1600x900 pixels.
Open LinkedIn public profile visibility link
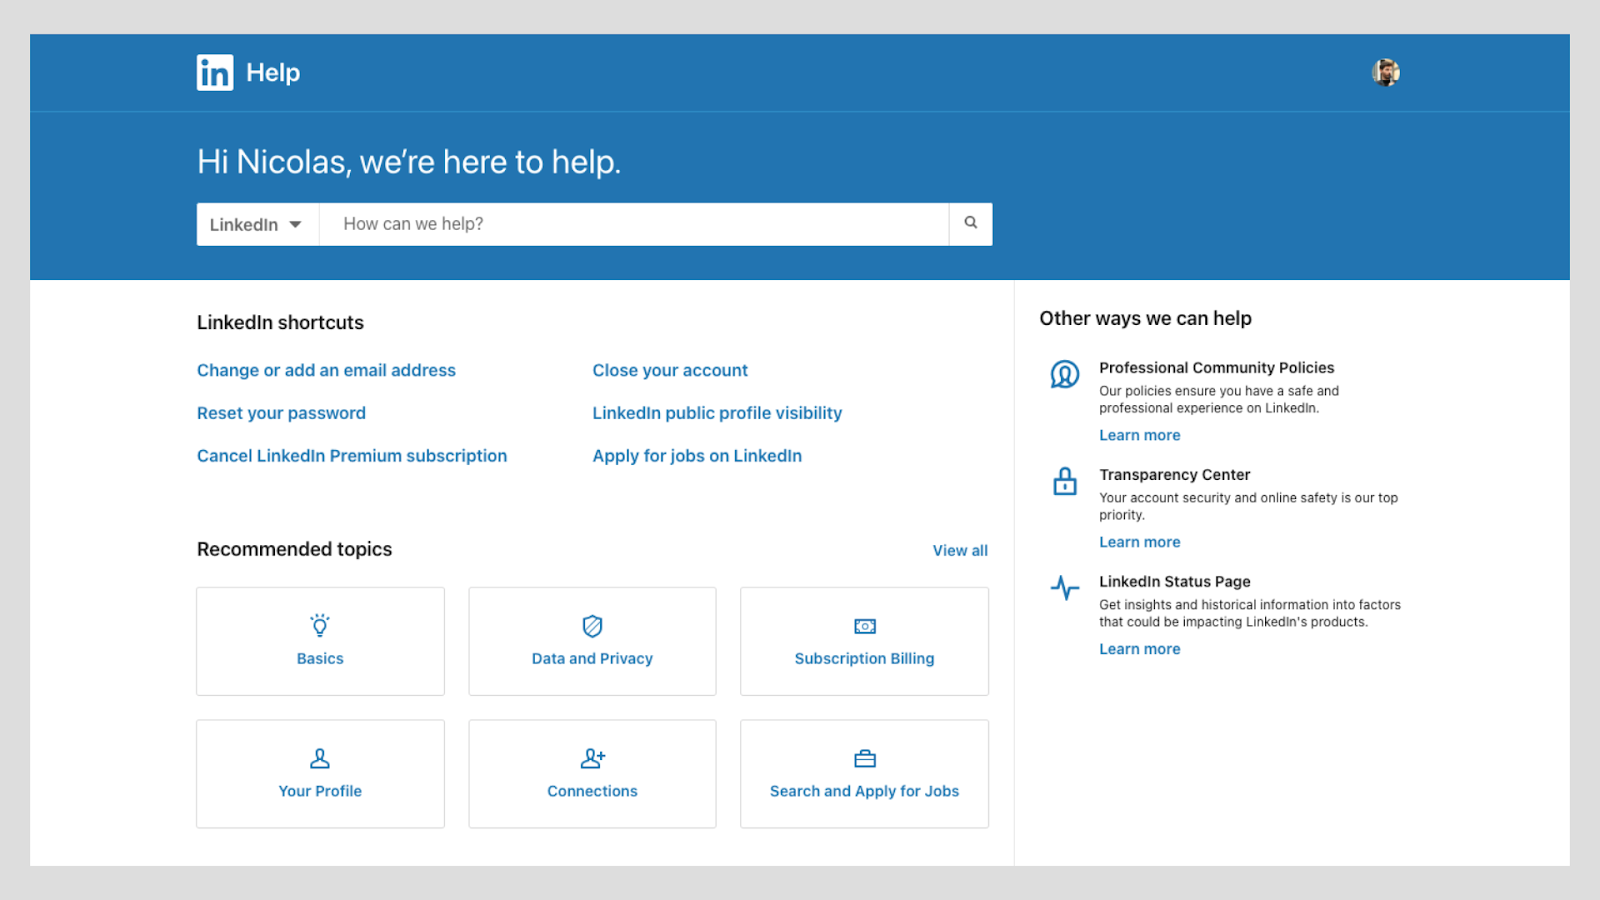[717, 413]
